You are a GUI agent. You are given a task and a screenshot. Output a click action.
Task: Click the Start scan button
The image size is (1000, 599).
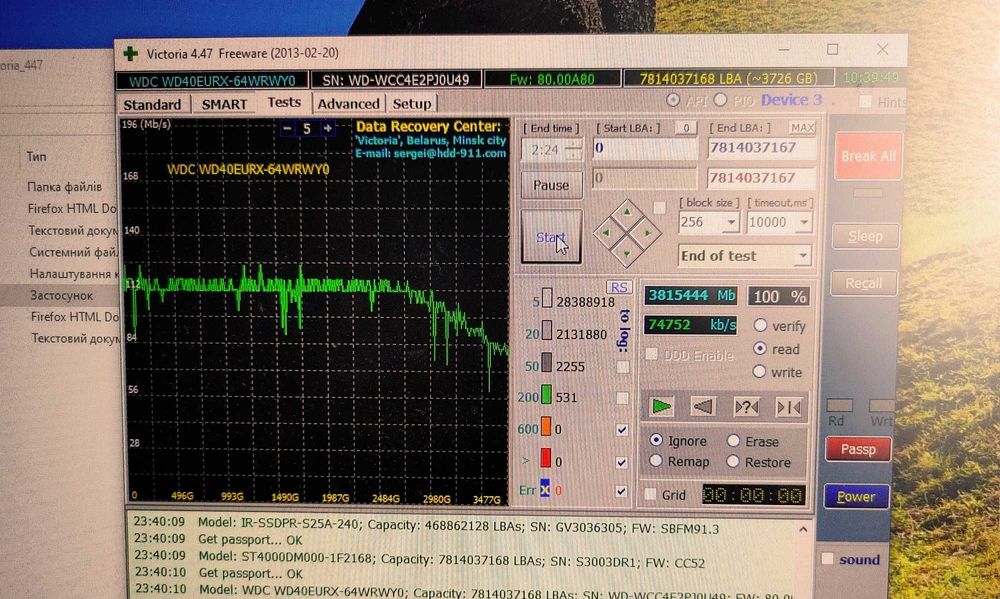tap(551, 237)
